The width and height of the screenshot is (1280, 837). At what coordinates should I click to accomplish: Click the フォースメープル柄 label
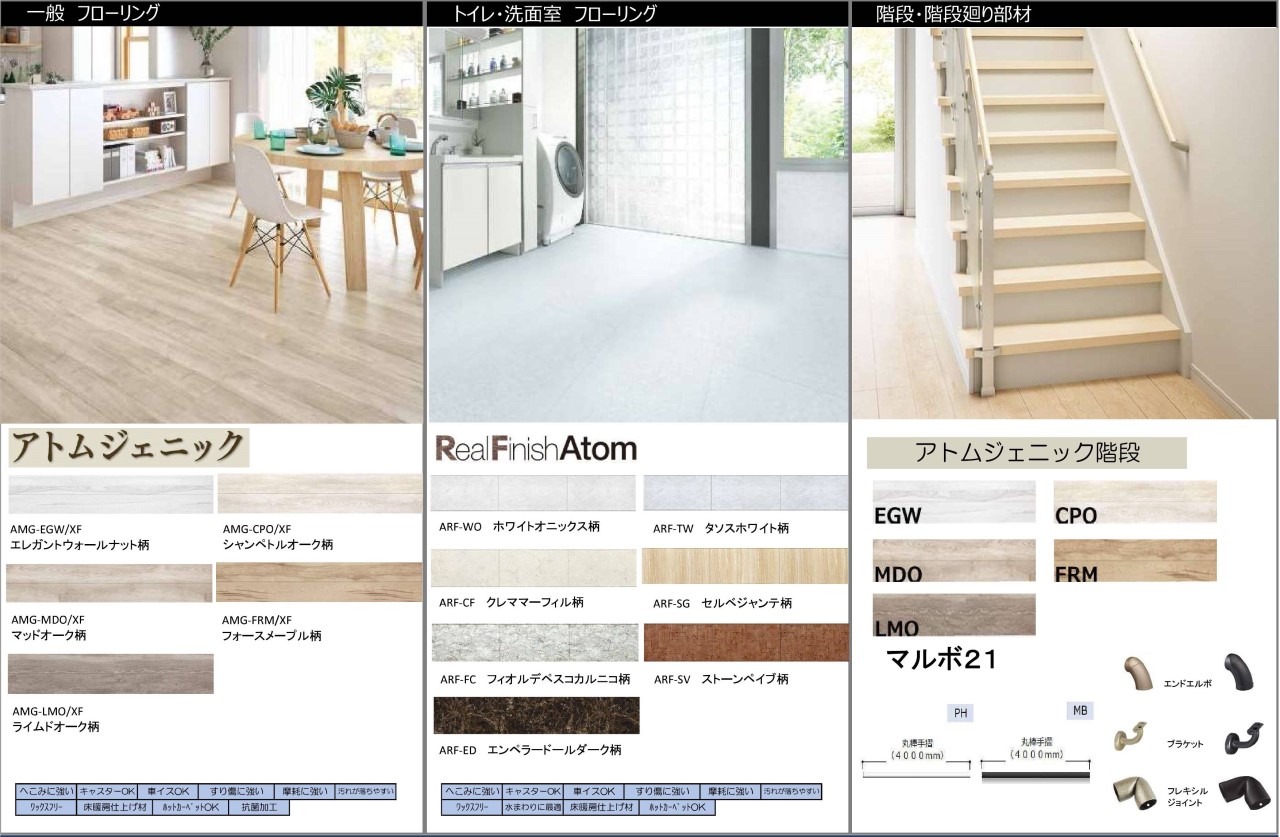(272, 635)
